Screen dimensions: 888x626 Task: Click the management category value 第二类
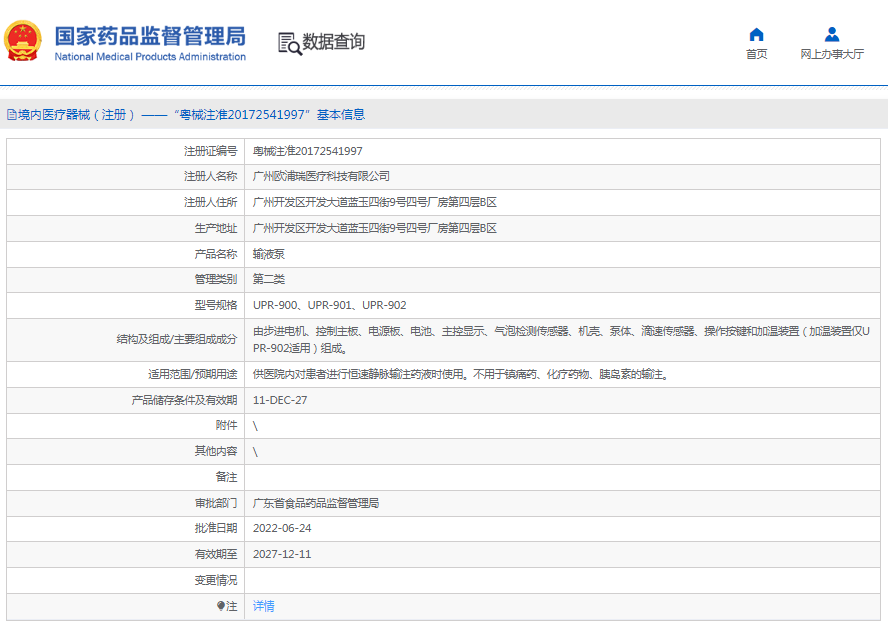[268, 279]
